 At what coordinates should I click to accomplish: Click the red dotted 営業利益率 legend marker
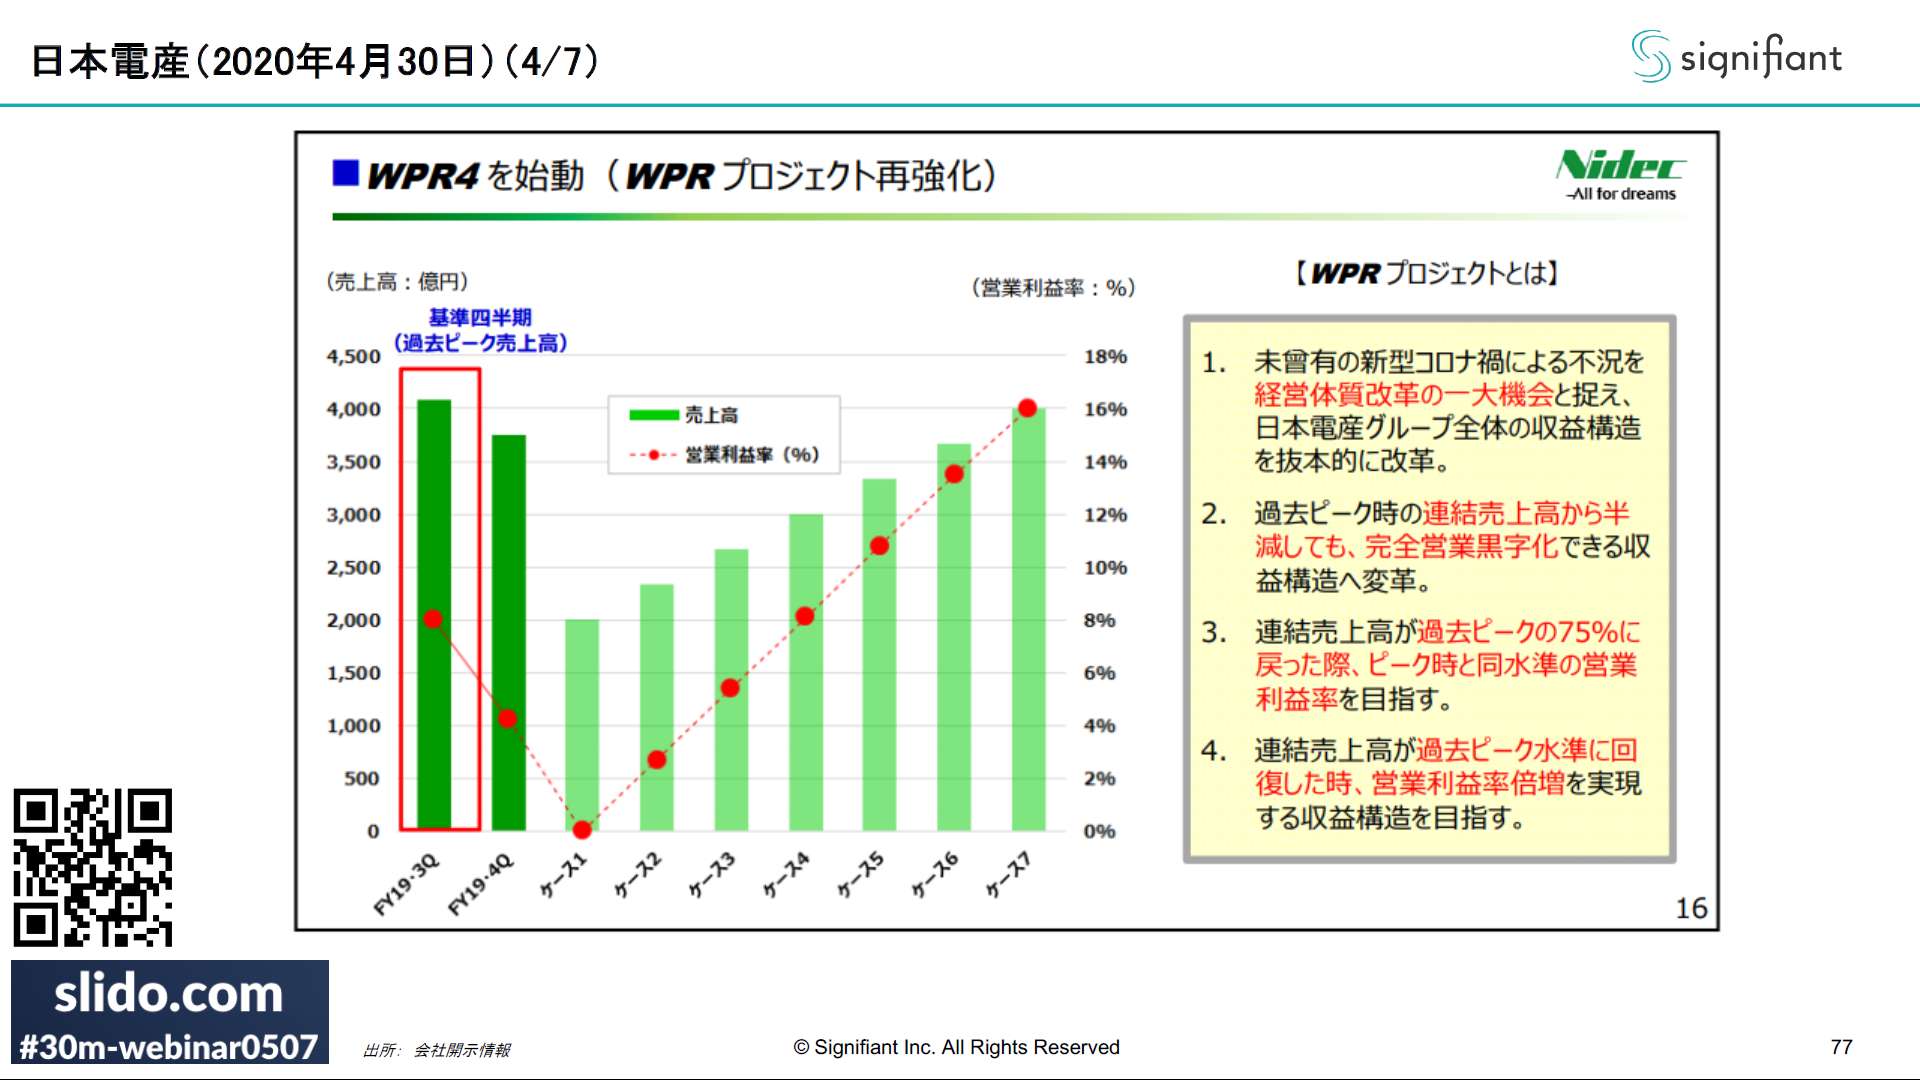[x=654, y=455]
